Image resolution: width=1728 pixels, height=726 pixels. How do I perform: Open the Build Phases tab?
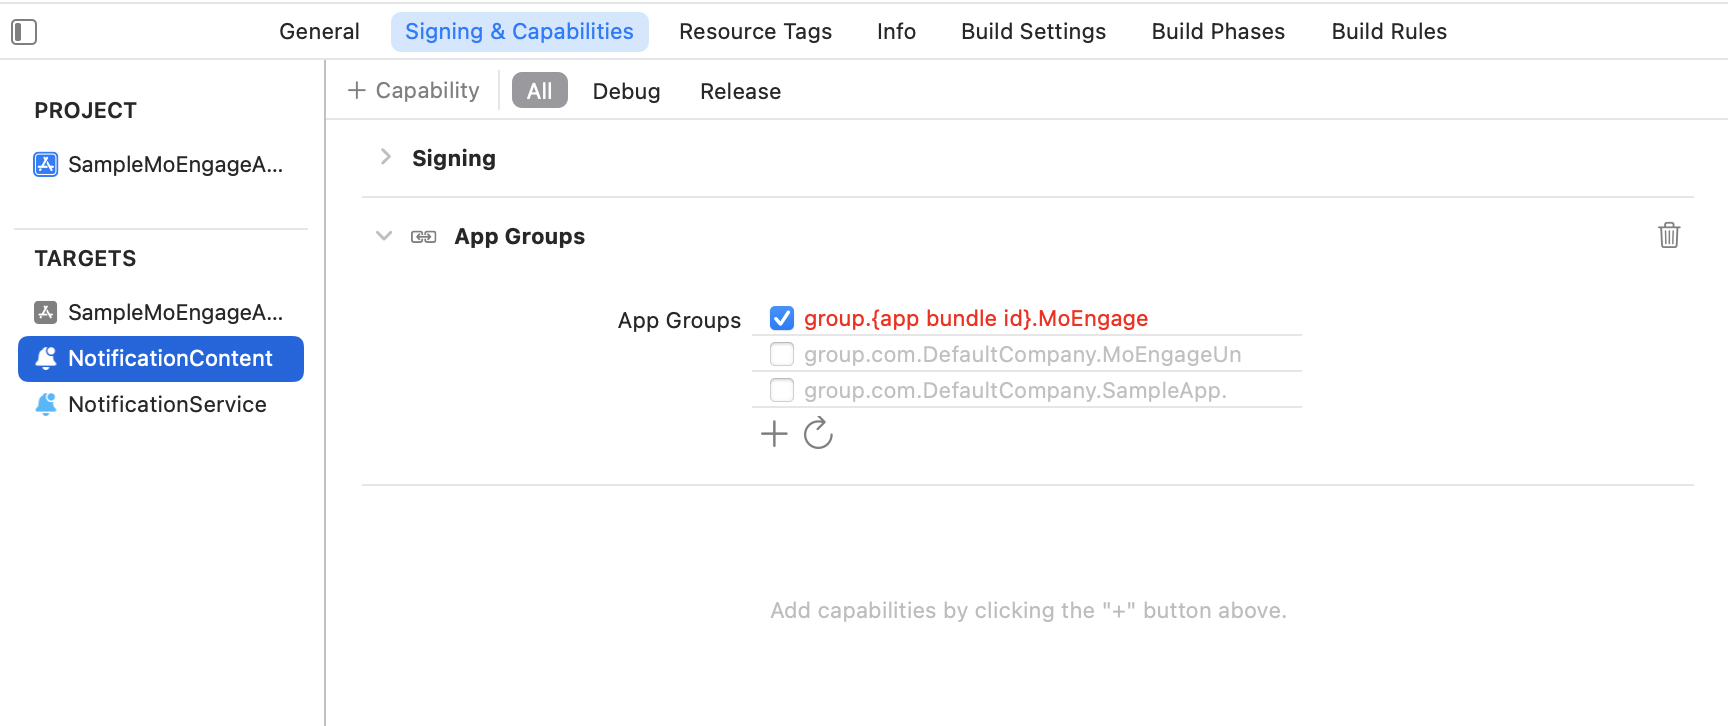click(1218, 32)
